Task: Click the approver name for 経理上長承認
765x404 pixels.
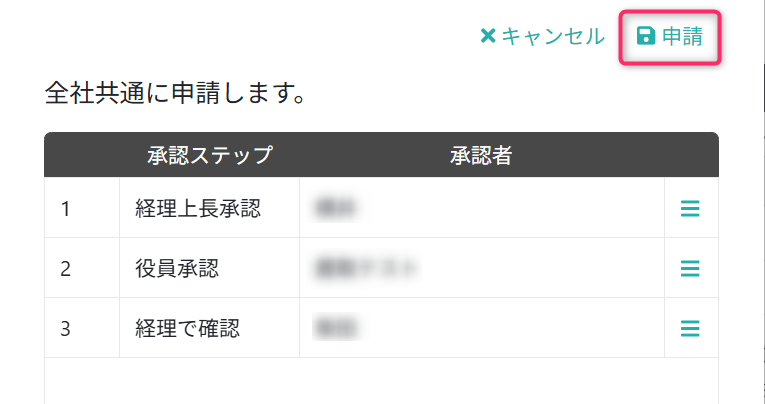Action: coord(336,209)
